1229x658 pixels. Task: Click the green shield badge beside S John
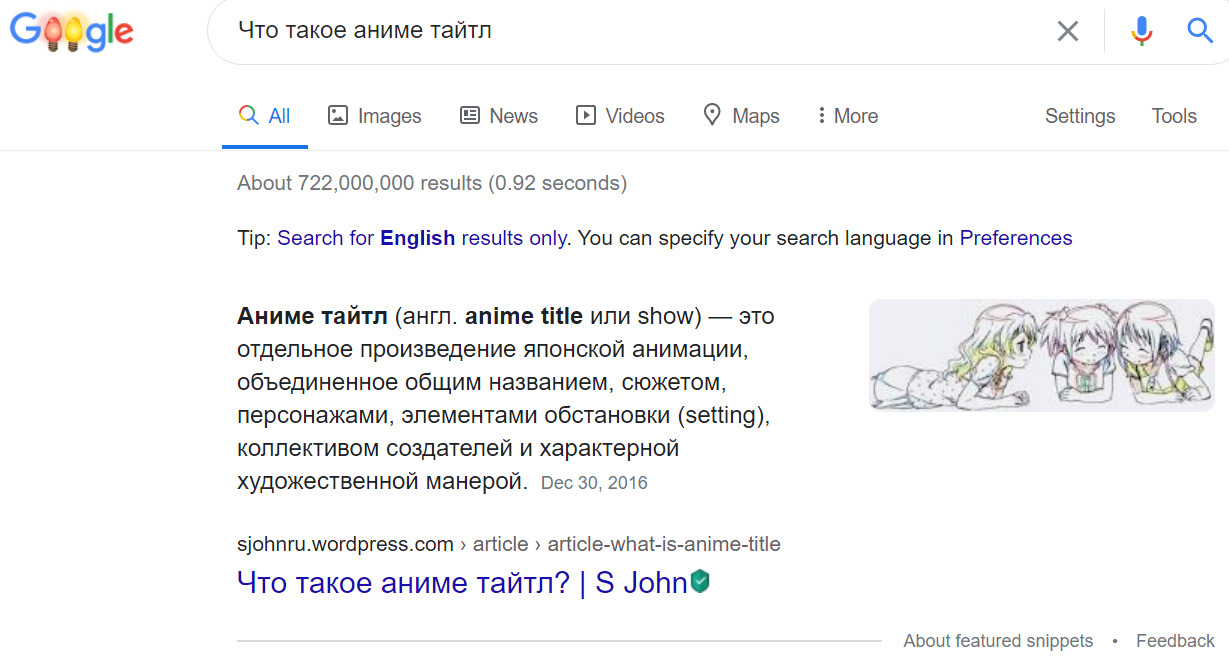(700, 582)
